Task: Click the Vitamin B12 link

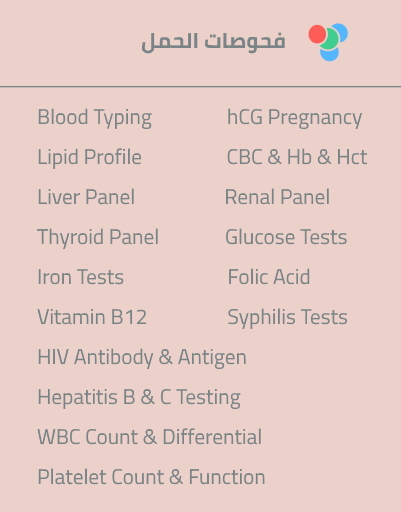Action: (x=92, y=317)
